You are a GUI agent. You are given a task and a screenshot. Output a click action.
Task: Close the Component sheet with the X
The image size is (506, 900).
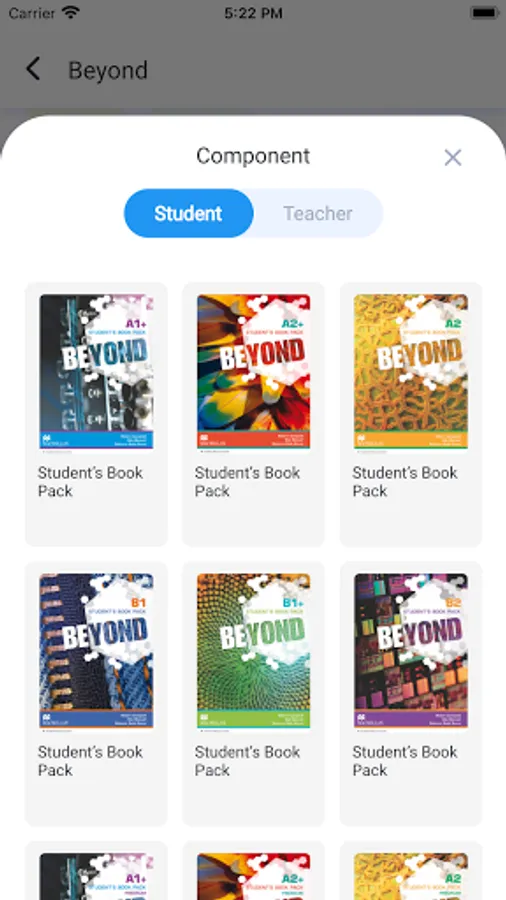coord(453,157)
